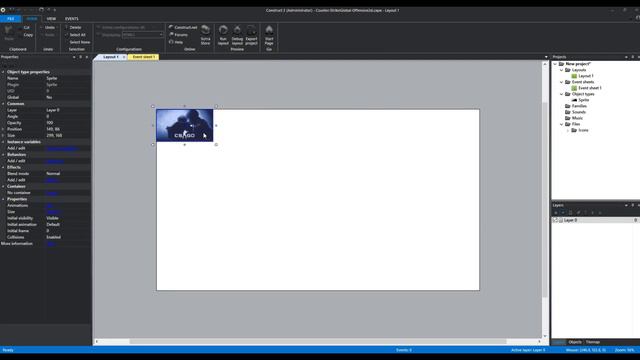Click the Animations Edit link
The image size is (640, 360).
coord(49,205)
